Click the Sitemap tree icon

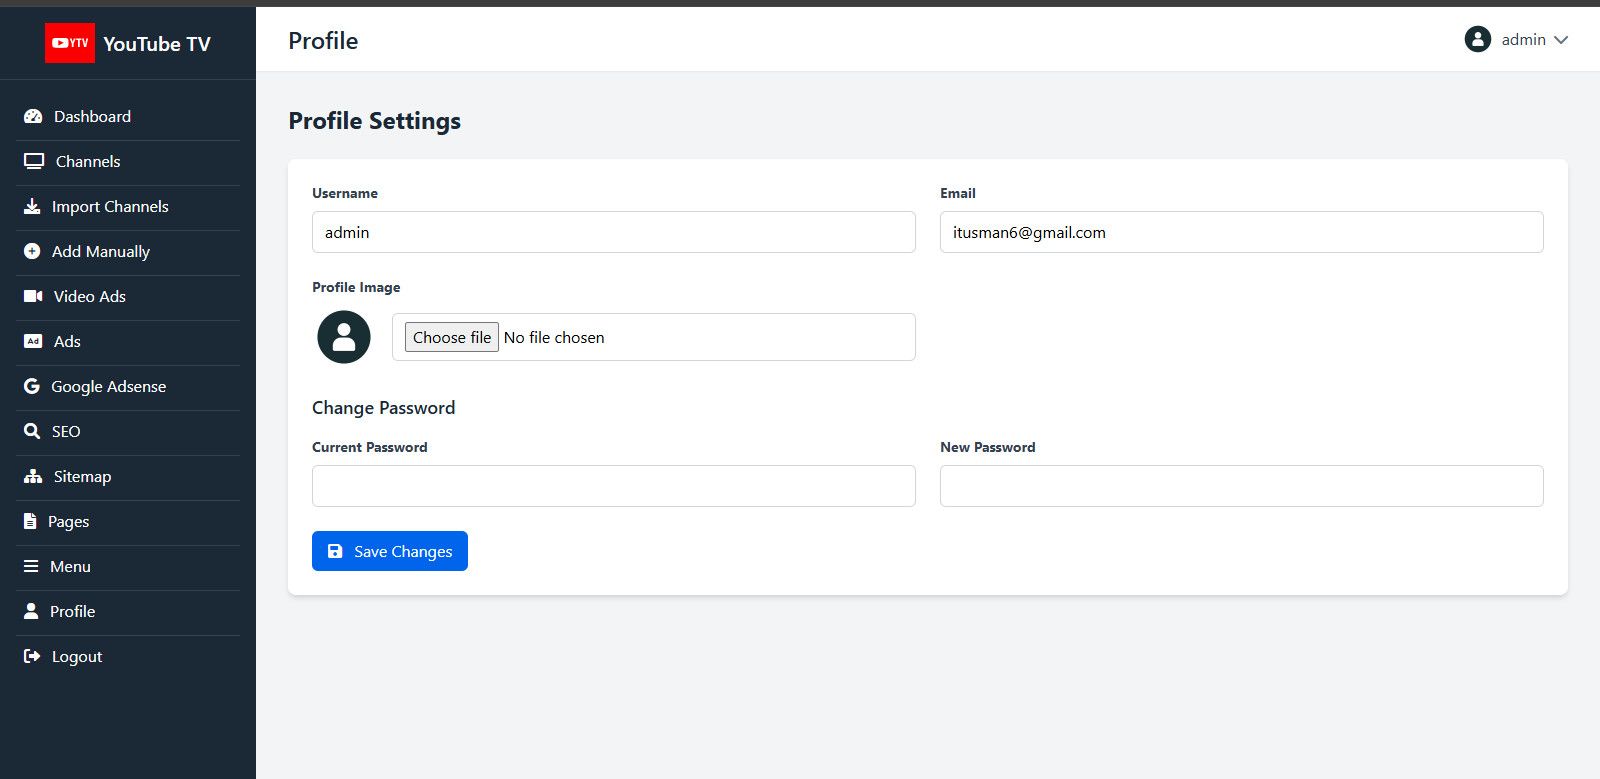(33, 476)
